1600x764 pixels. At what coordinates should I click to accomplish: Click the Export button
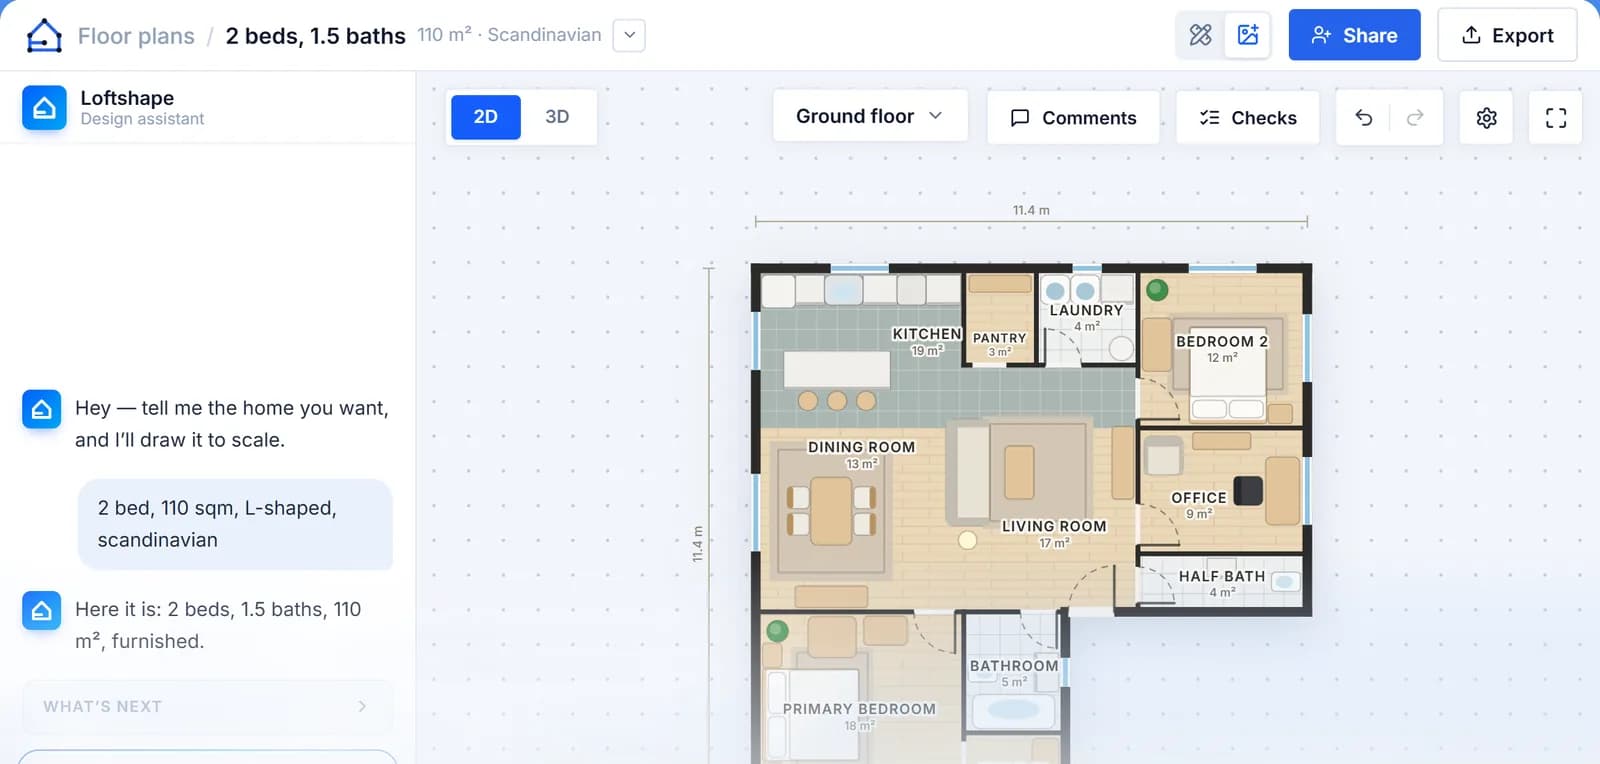coord(1507,35)
